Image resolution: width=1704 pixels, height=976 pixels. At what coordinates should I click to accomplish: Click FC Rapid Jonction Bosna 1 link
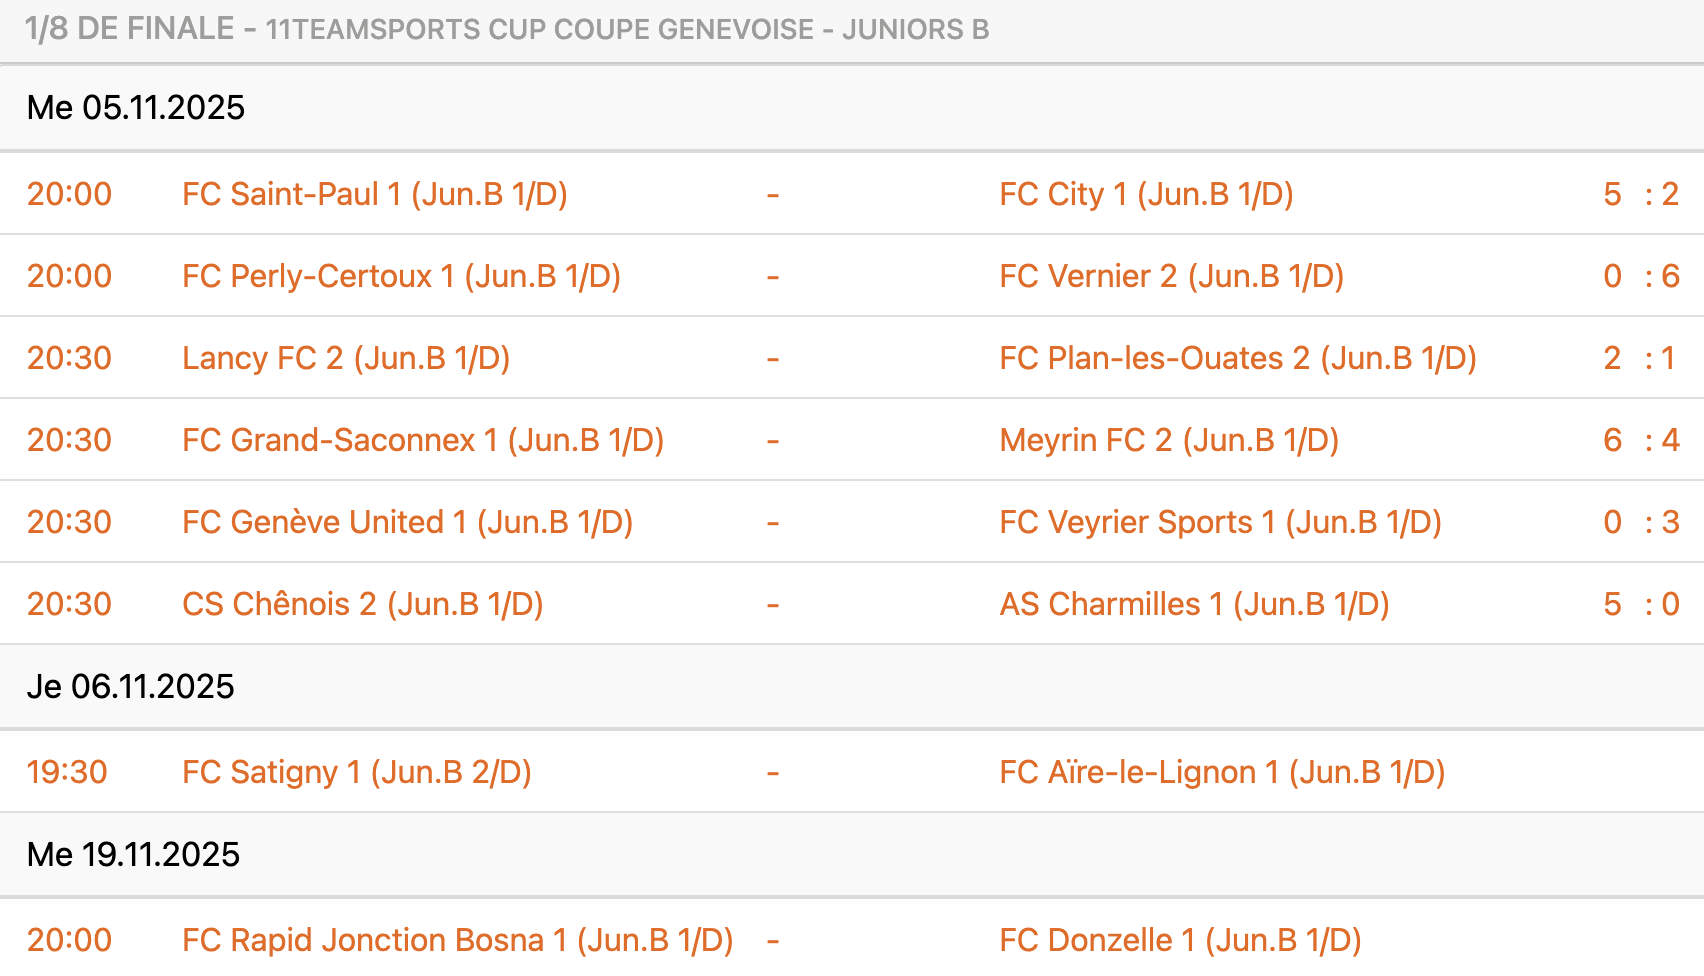point(457,940)
